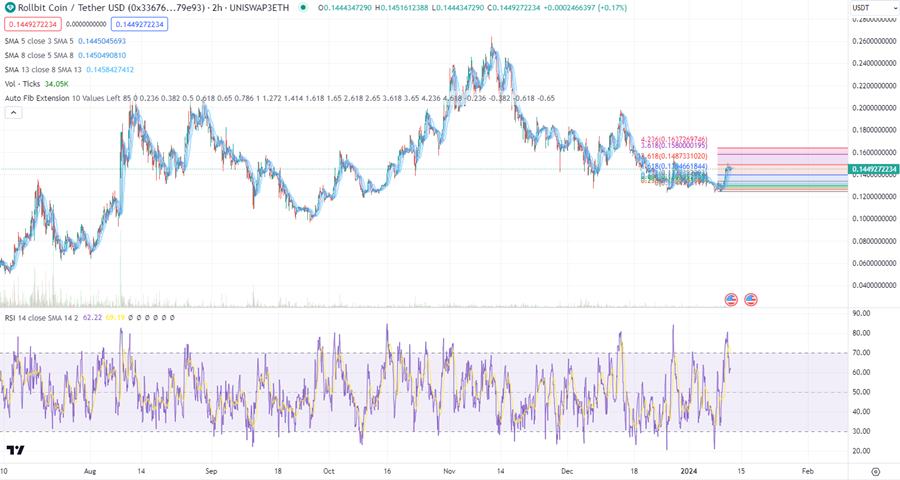Open chart settings gear icon

(875, 471)
